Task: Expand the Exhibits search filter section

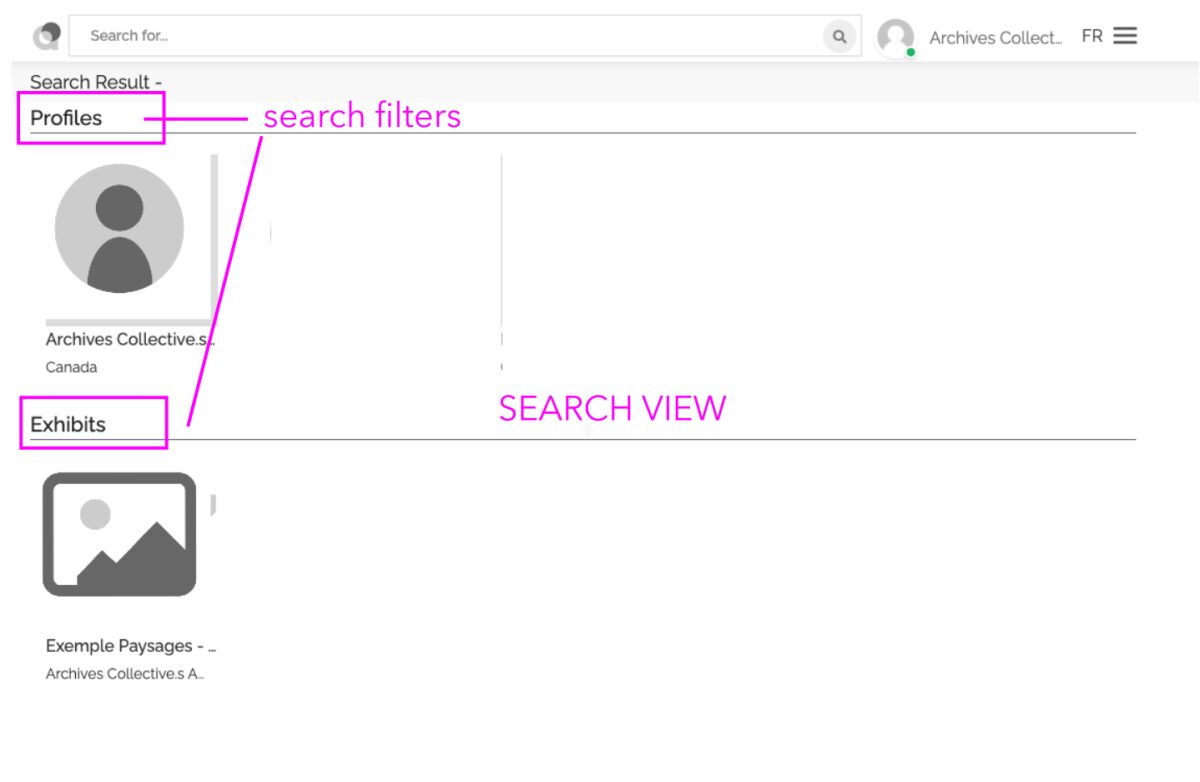Action: 66,424
